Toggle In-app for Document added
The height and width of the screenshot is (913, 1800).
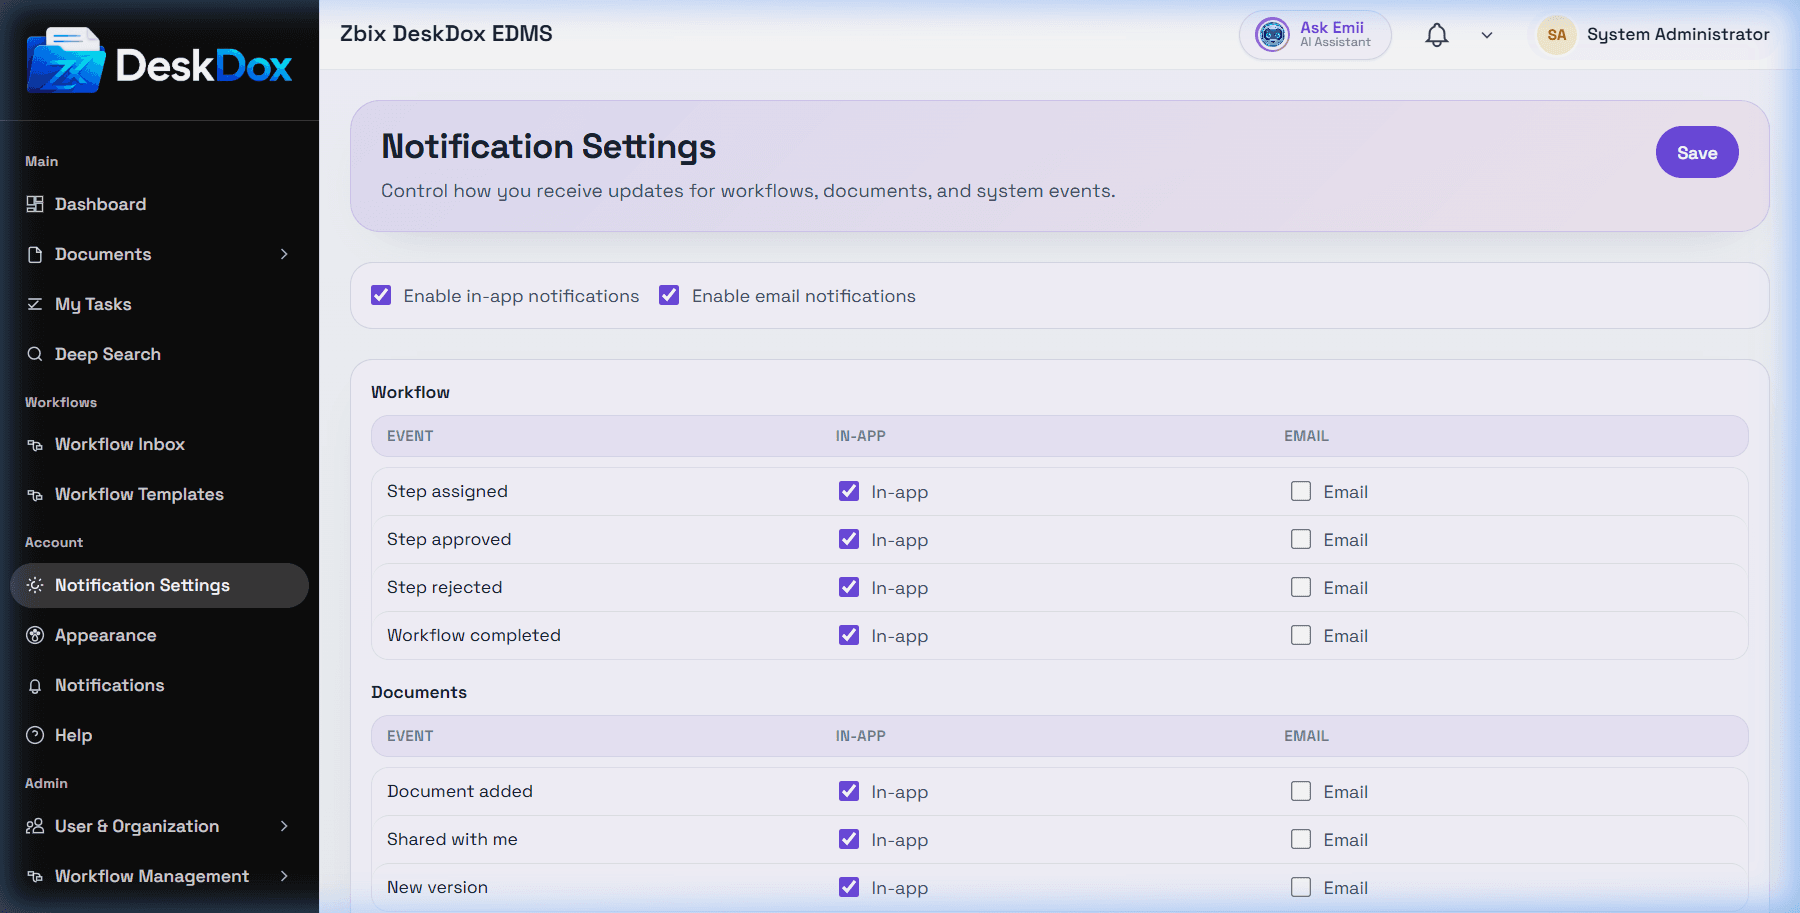pyautogui.click(x=849, y=791)
